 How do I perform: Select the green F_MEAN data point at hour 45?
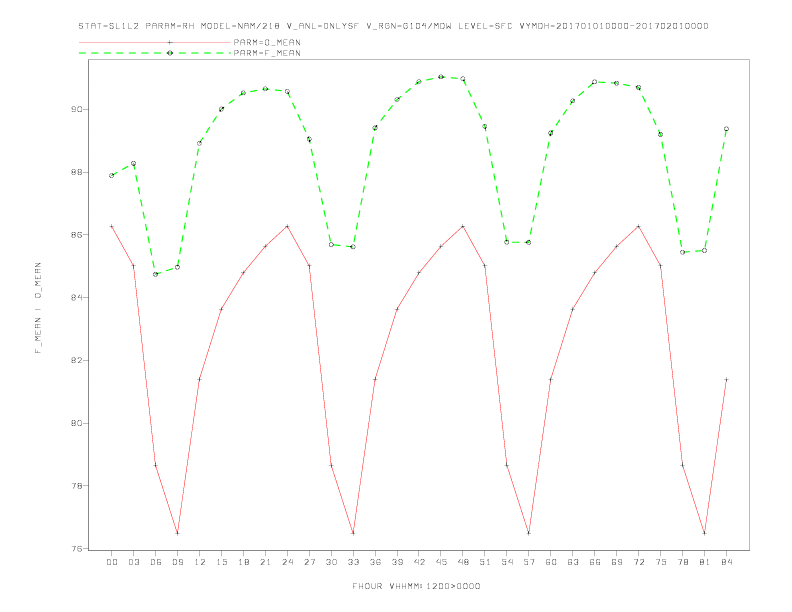441,77
